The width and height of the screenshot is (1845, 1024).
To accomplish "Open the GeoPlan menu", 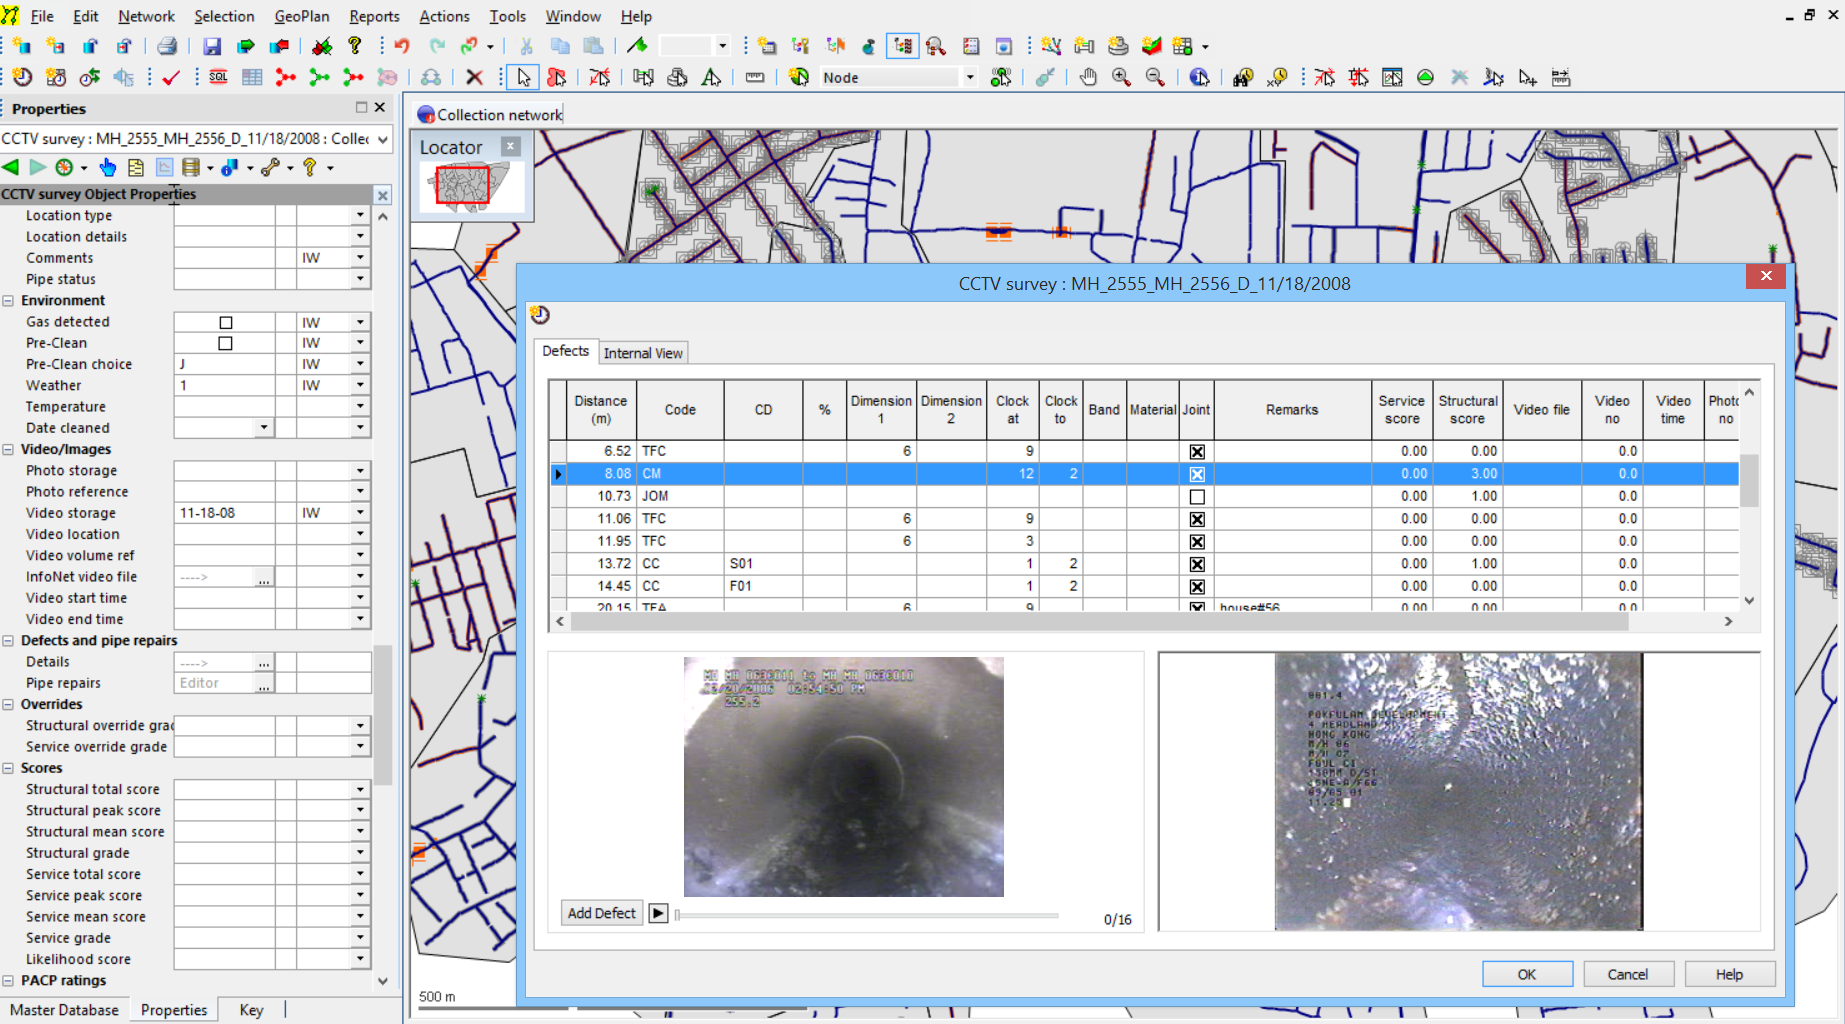I will tap(302, 16).
